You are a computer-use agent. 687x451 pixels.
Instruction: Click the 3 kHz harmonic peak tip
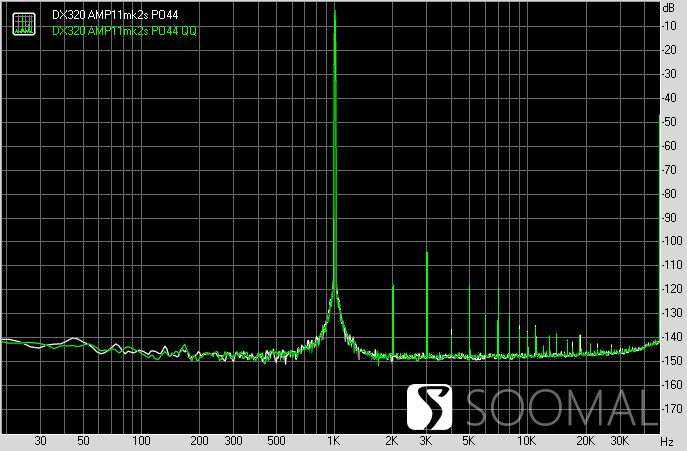(427, 252)
